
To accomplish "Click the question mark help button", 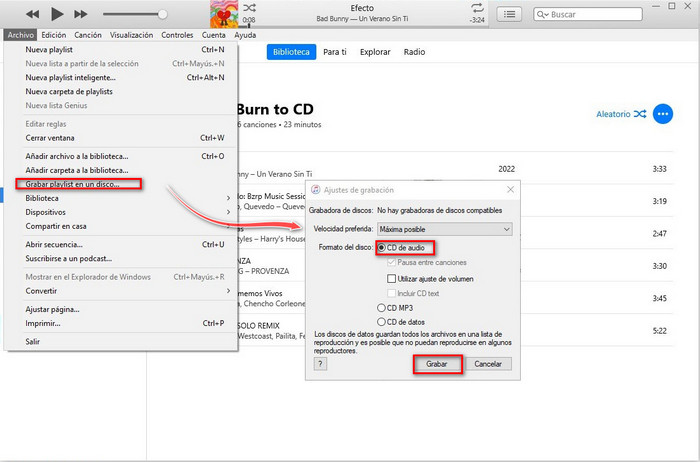I will click(320, 364).
